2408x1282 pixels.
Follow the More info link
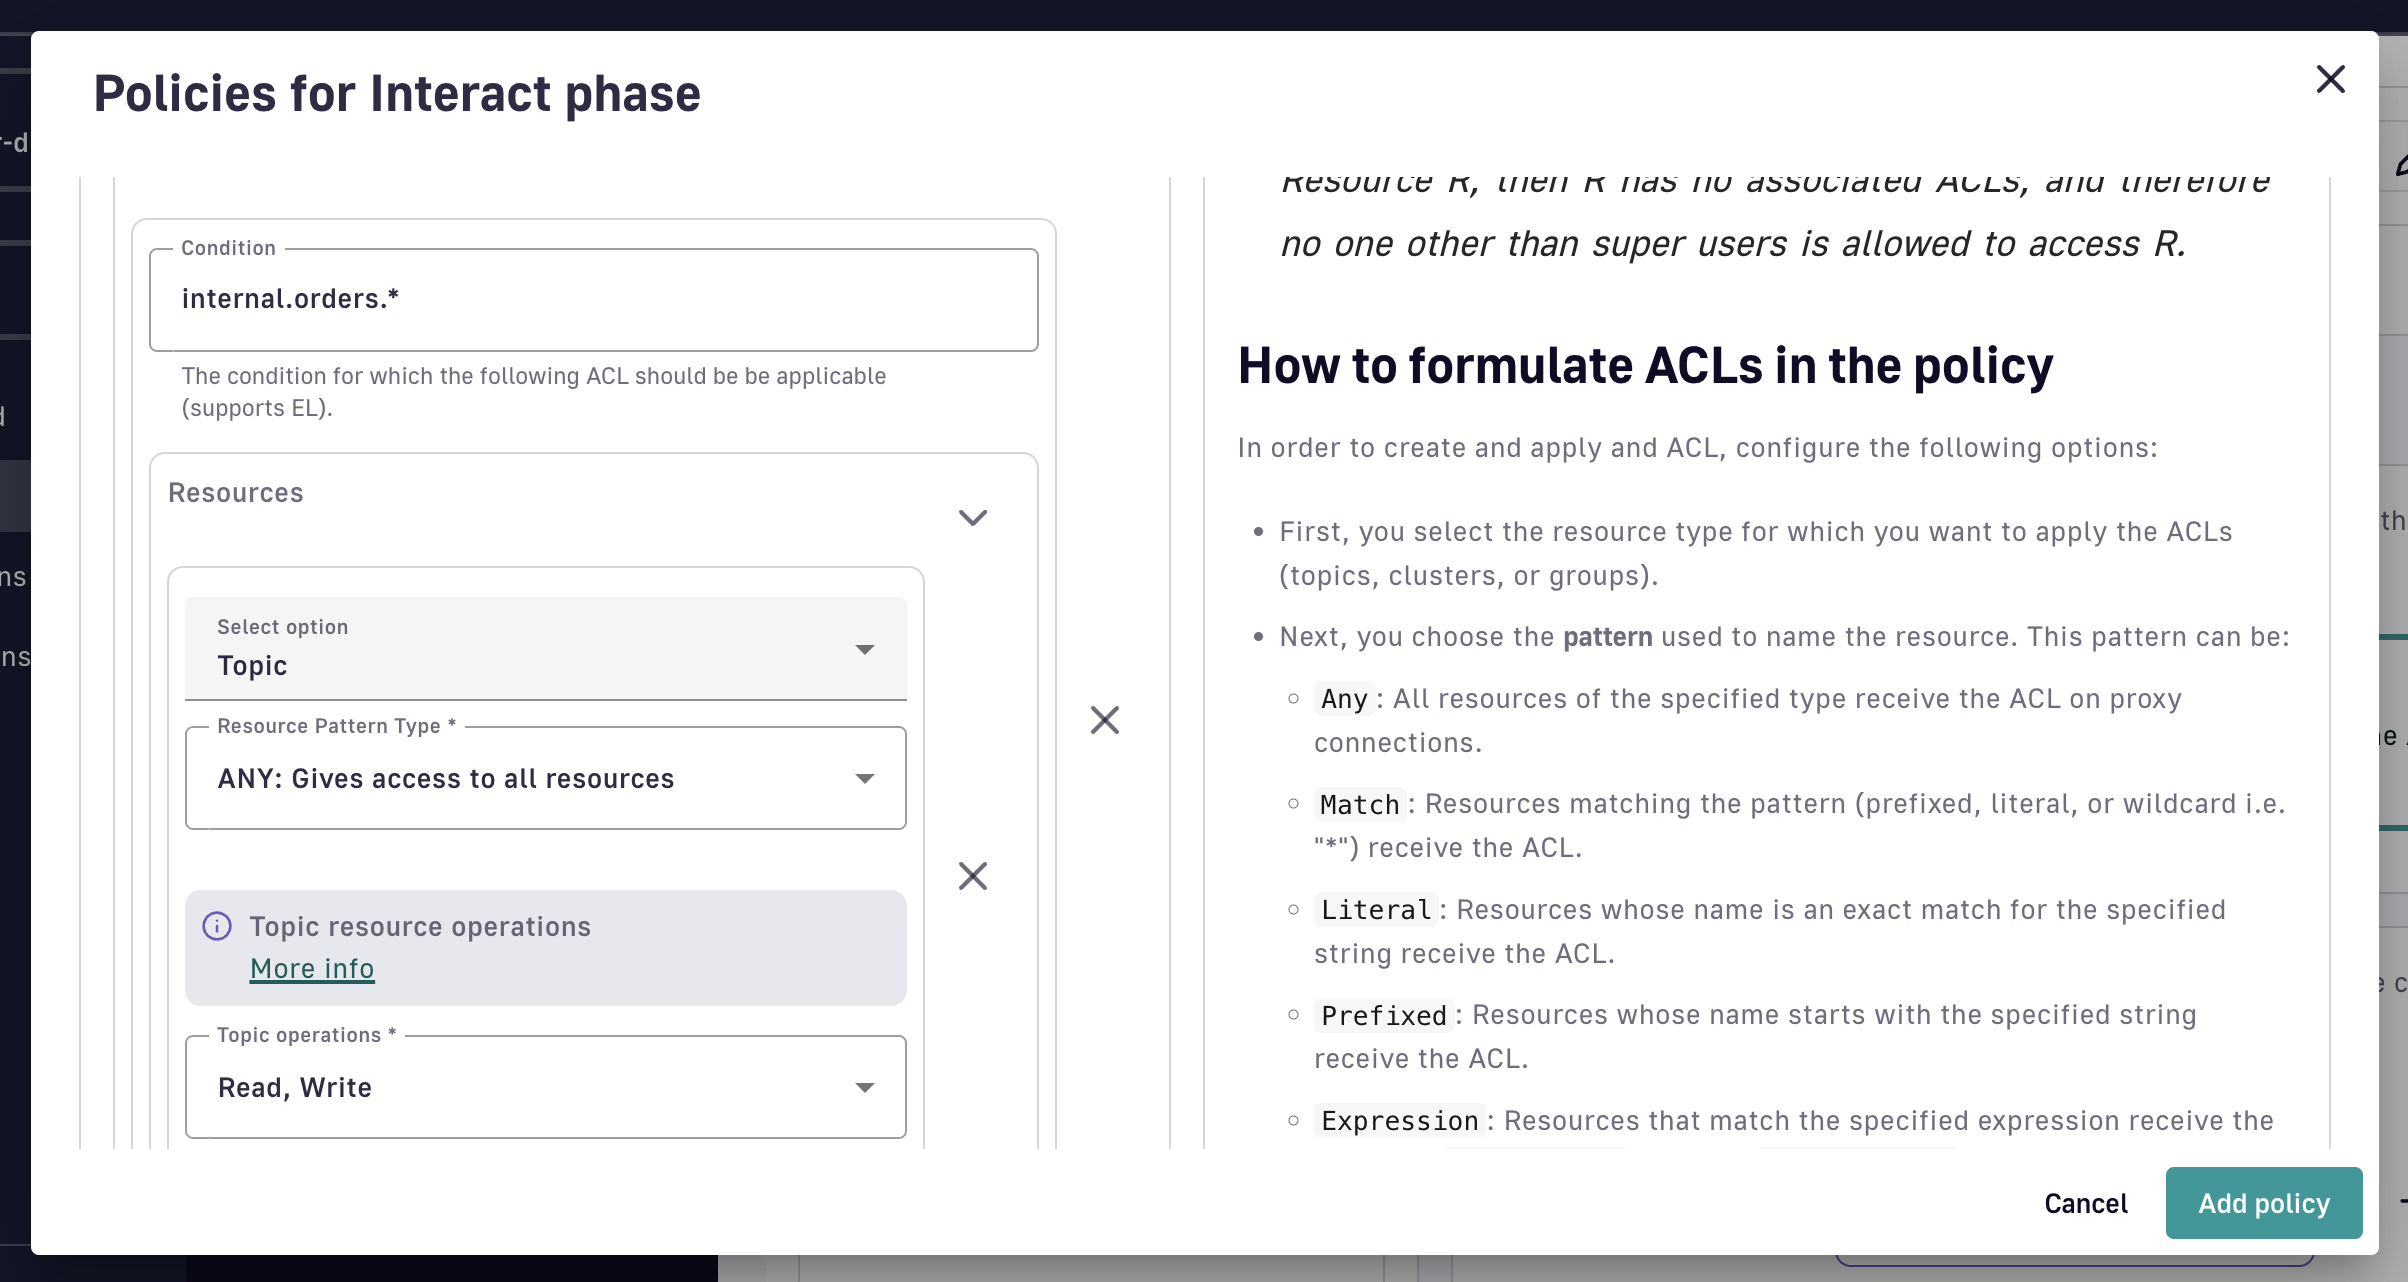(312, 969)
